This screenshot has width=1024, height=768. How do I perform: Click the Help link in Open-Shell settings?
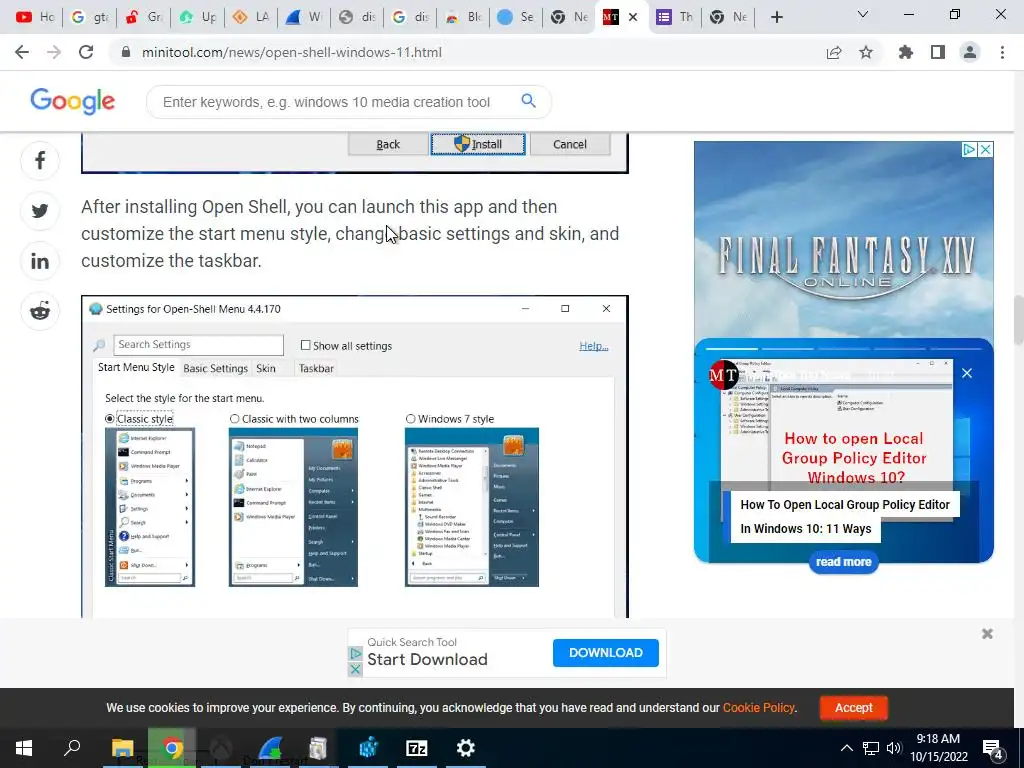pyautogui.click(x=594, y=345)
